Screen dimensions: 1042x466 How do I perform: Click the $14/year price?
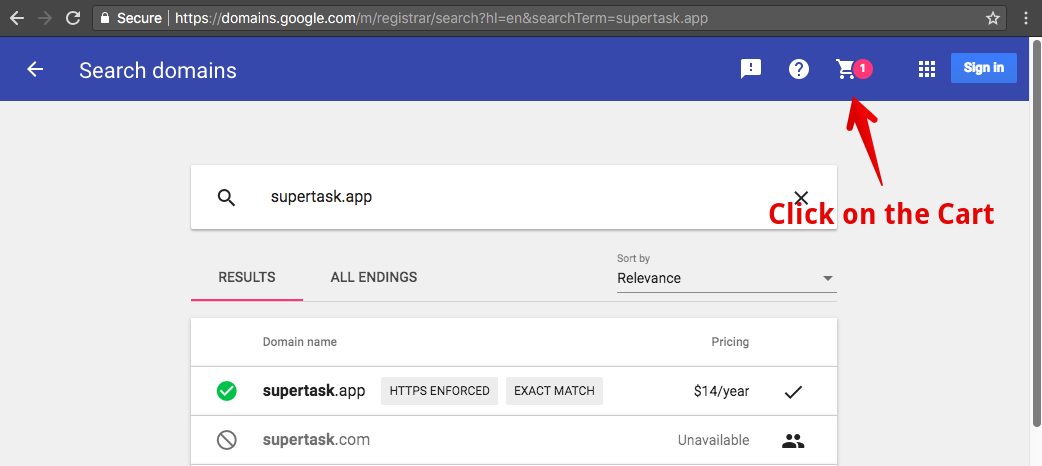click(721, 391)
